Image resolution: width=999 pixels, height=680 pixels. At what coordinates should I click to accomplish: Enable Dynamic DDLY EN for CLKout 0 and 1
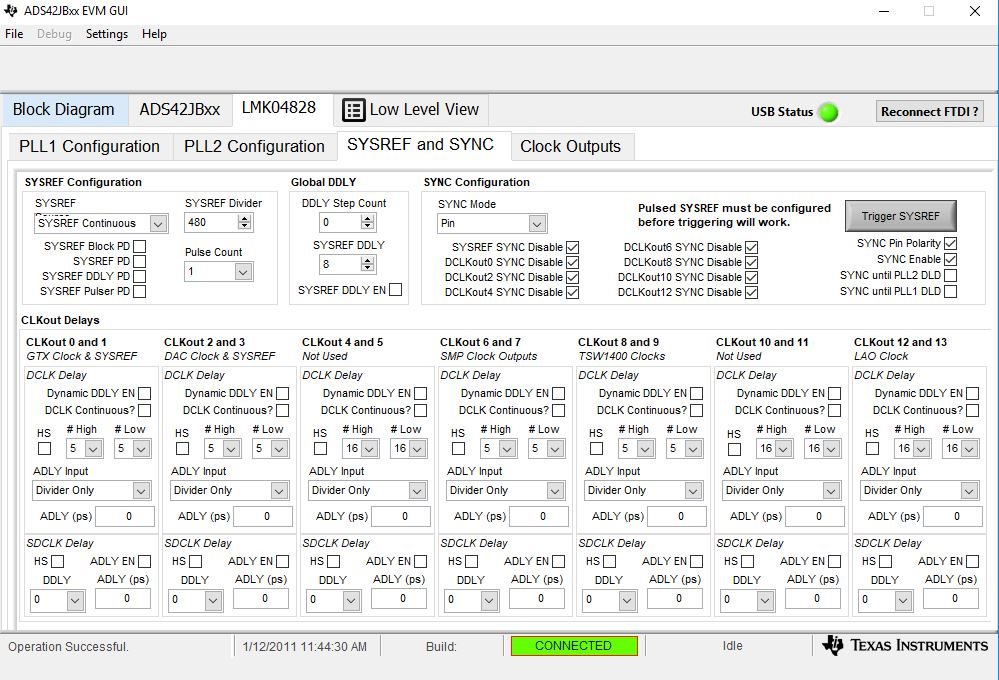tap(145, 394)
